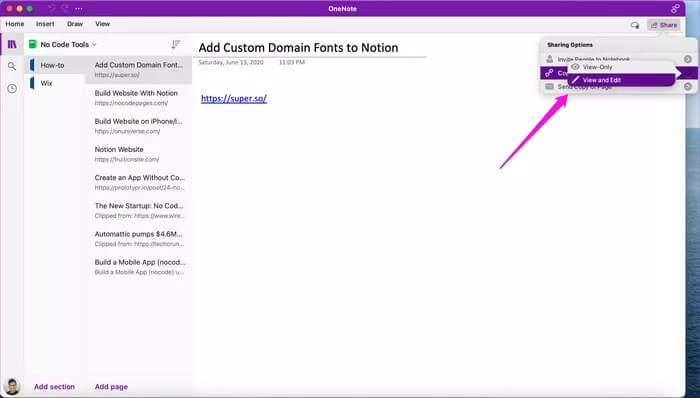Click arrow beside Send Copy of Page
Screen dimensions: 700x398
(x=688, y=87)
